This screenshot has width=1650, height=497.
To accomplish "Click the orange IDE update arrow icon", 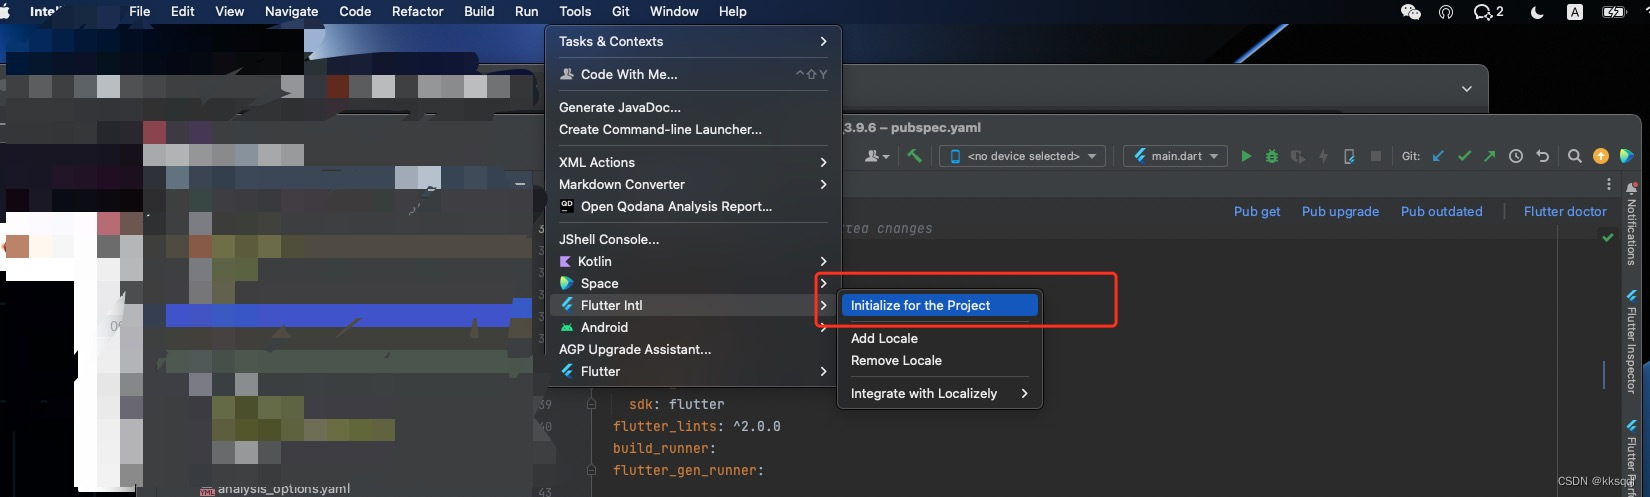I will (1601, 156).
